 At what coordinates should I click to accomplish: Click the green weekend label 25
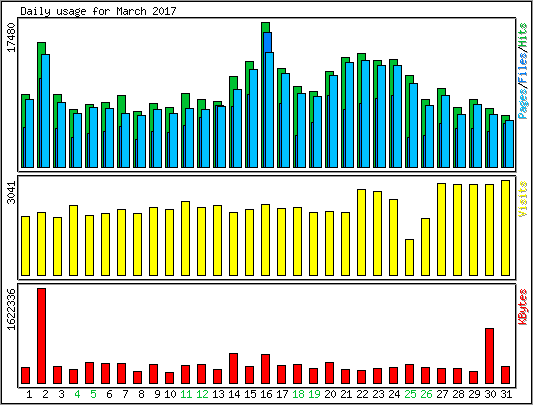click(410, 394)
